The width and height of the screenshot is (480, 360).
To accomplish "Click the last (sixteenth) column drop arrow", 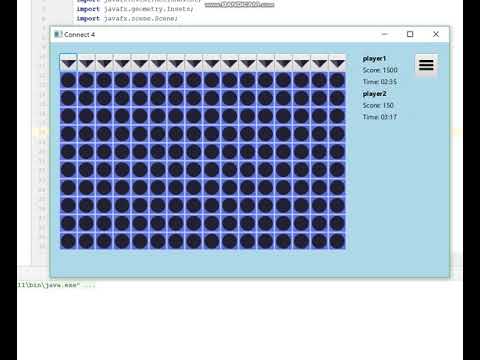I will (x=337, y=63).
